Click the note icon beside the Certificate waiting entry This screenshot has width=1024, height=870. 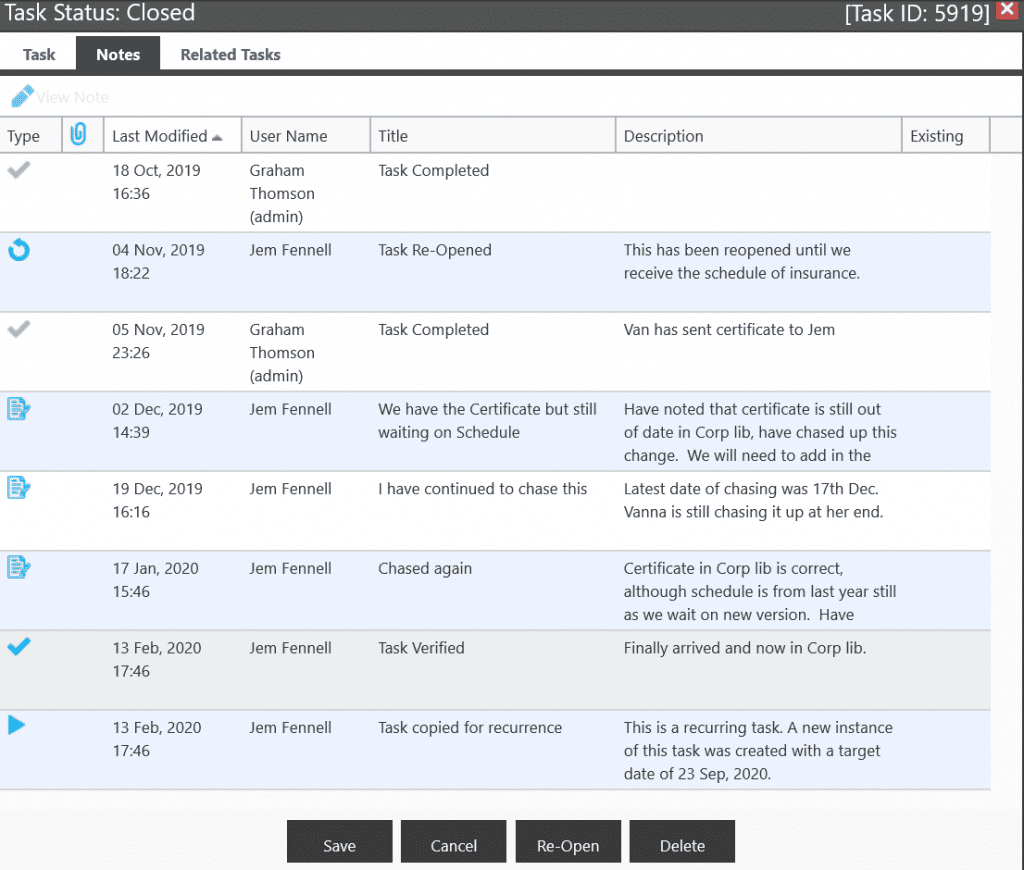pos(18,409)
